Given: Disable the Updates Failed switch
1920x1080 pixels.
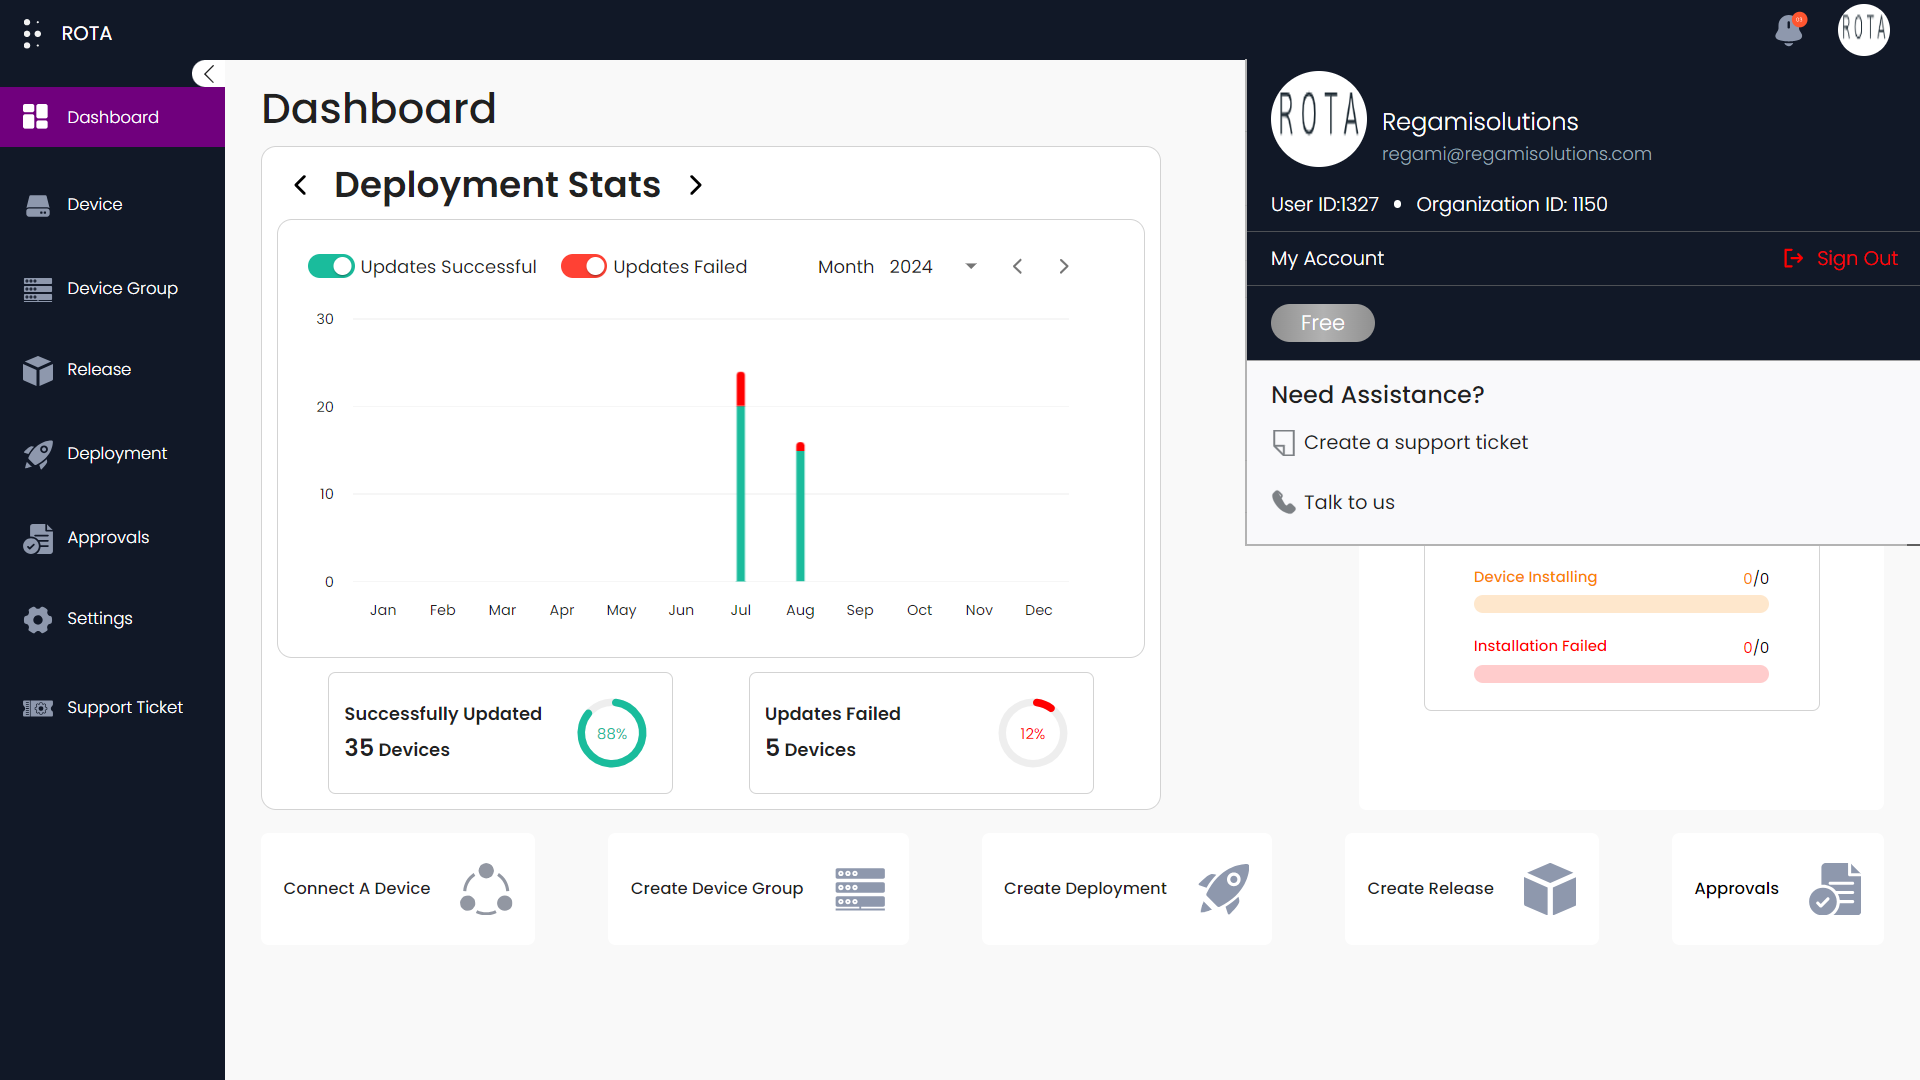Looking at the screenshot, I should click(584, 266).
